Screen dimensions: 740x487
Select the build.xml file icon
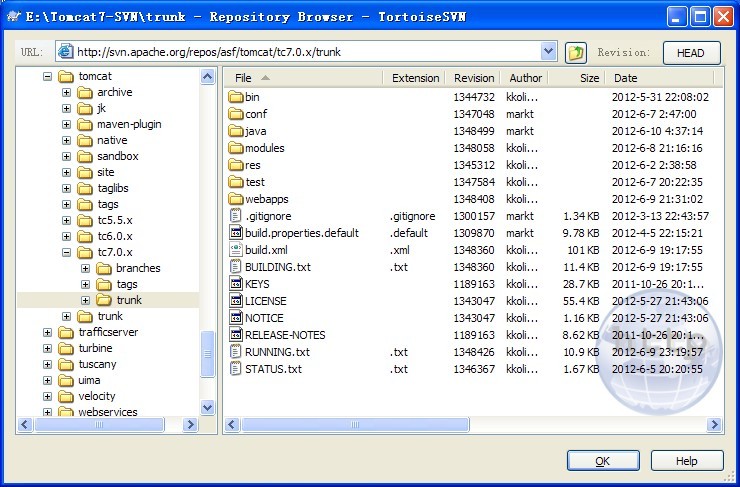(236, 250)
